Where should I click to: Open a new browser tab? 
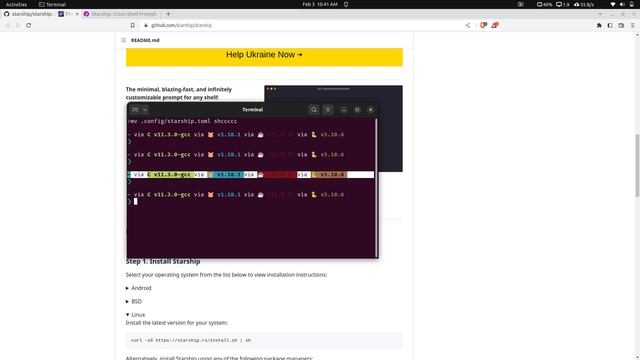click(x=168, y=14)
